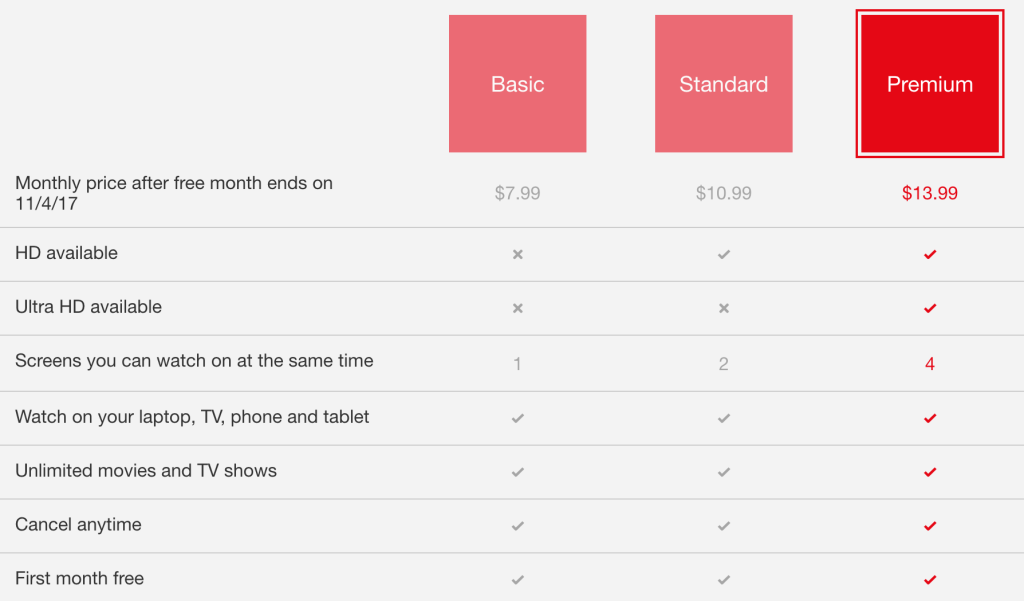Click the Basic Cancel anytime checkmark

pos(517,525)
